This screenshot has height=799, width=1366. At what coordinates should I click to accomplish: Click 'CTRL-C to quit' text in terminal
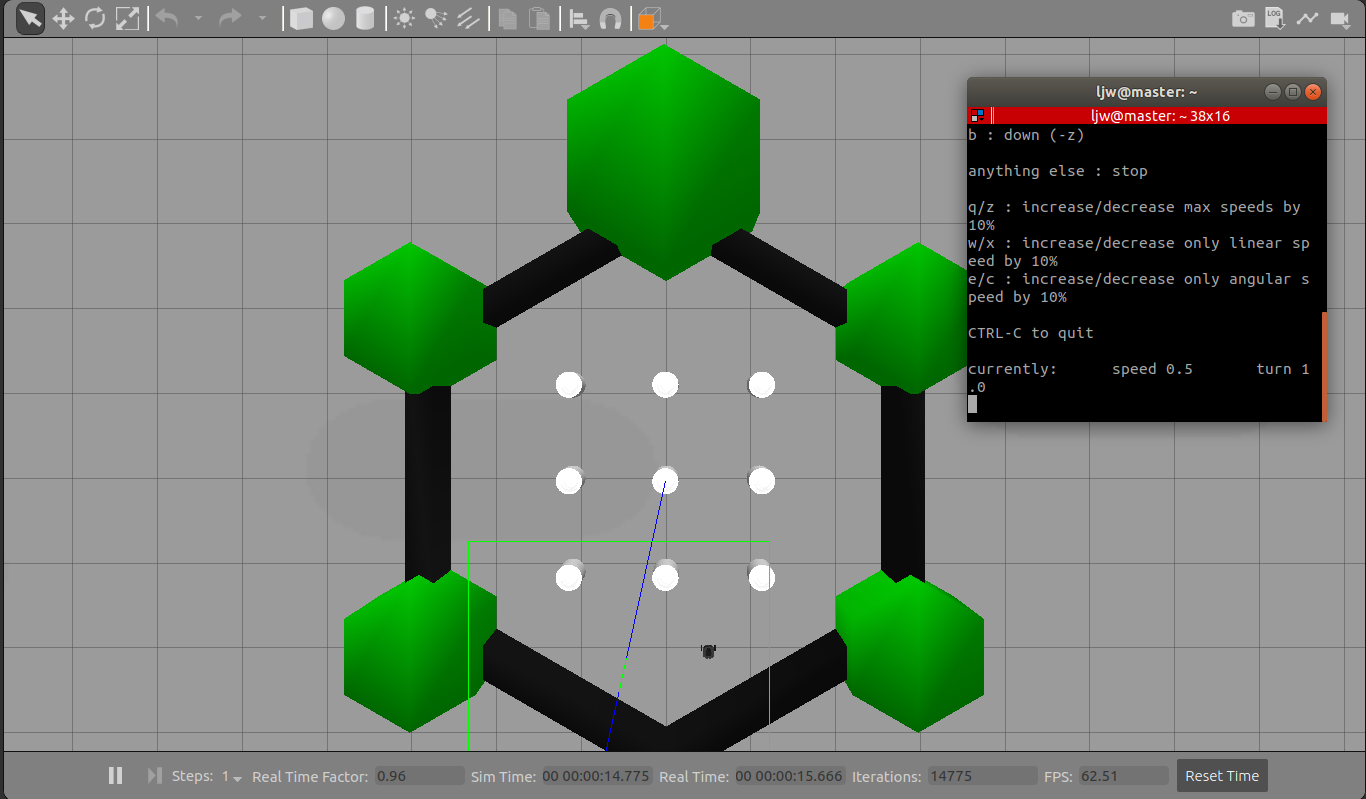click(x=1030, y=333)
